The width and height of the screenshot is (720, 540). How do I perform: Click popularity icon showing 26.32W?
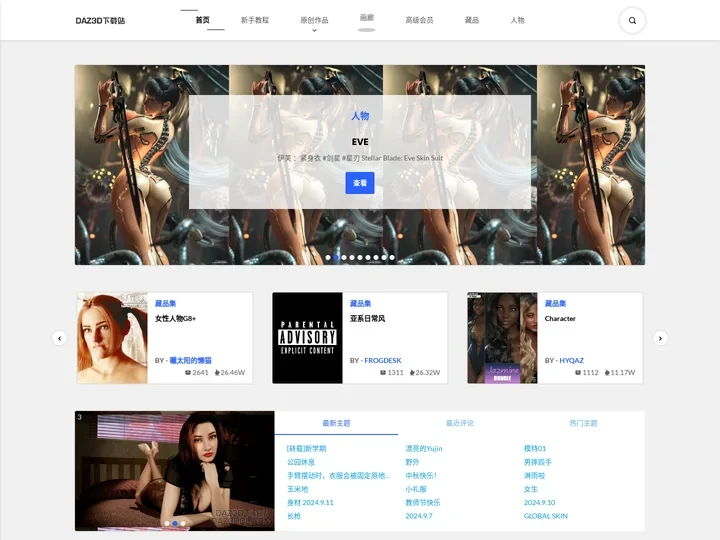point(412,372)
